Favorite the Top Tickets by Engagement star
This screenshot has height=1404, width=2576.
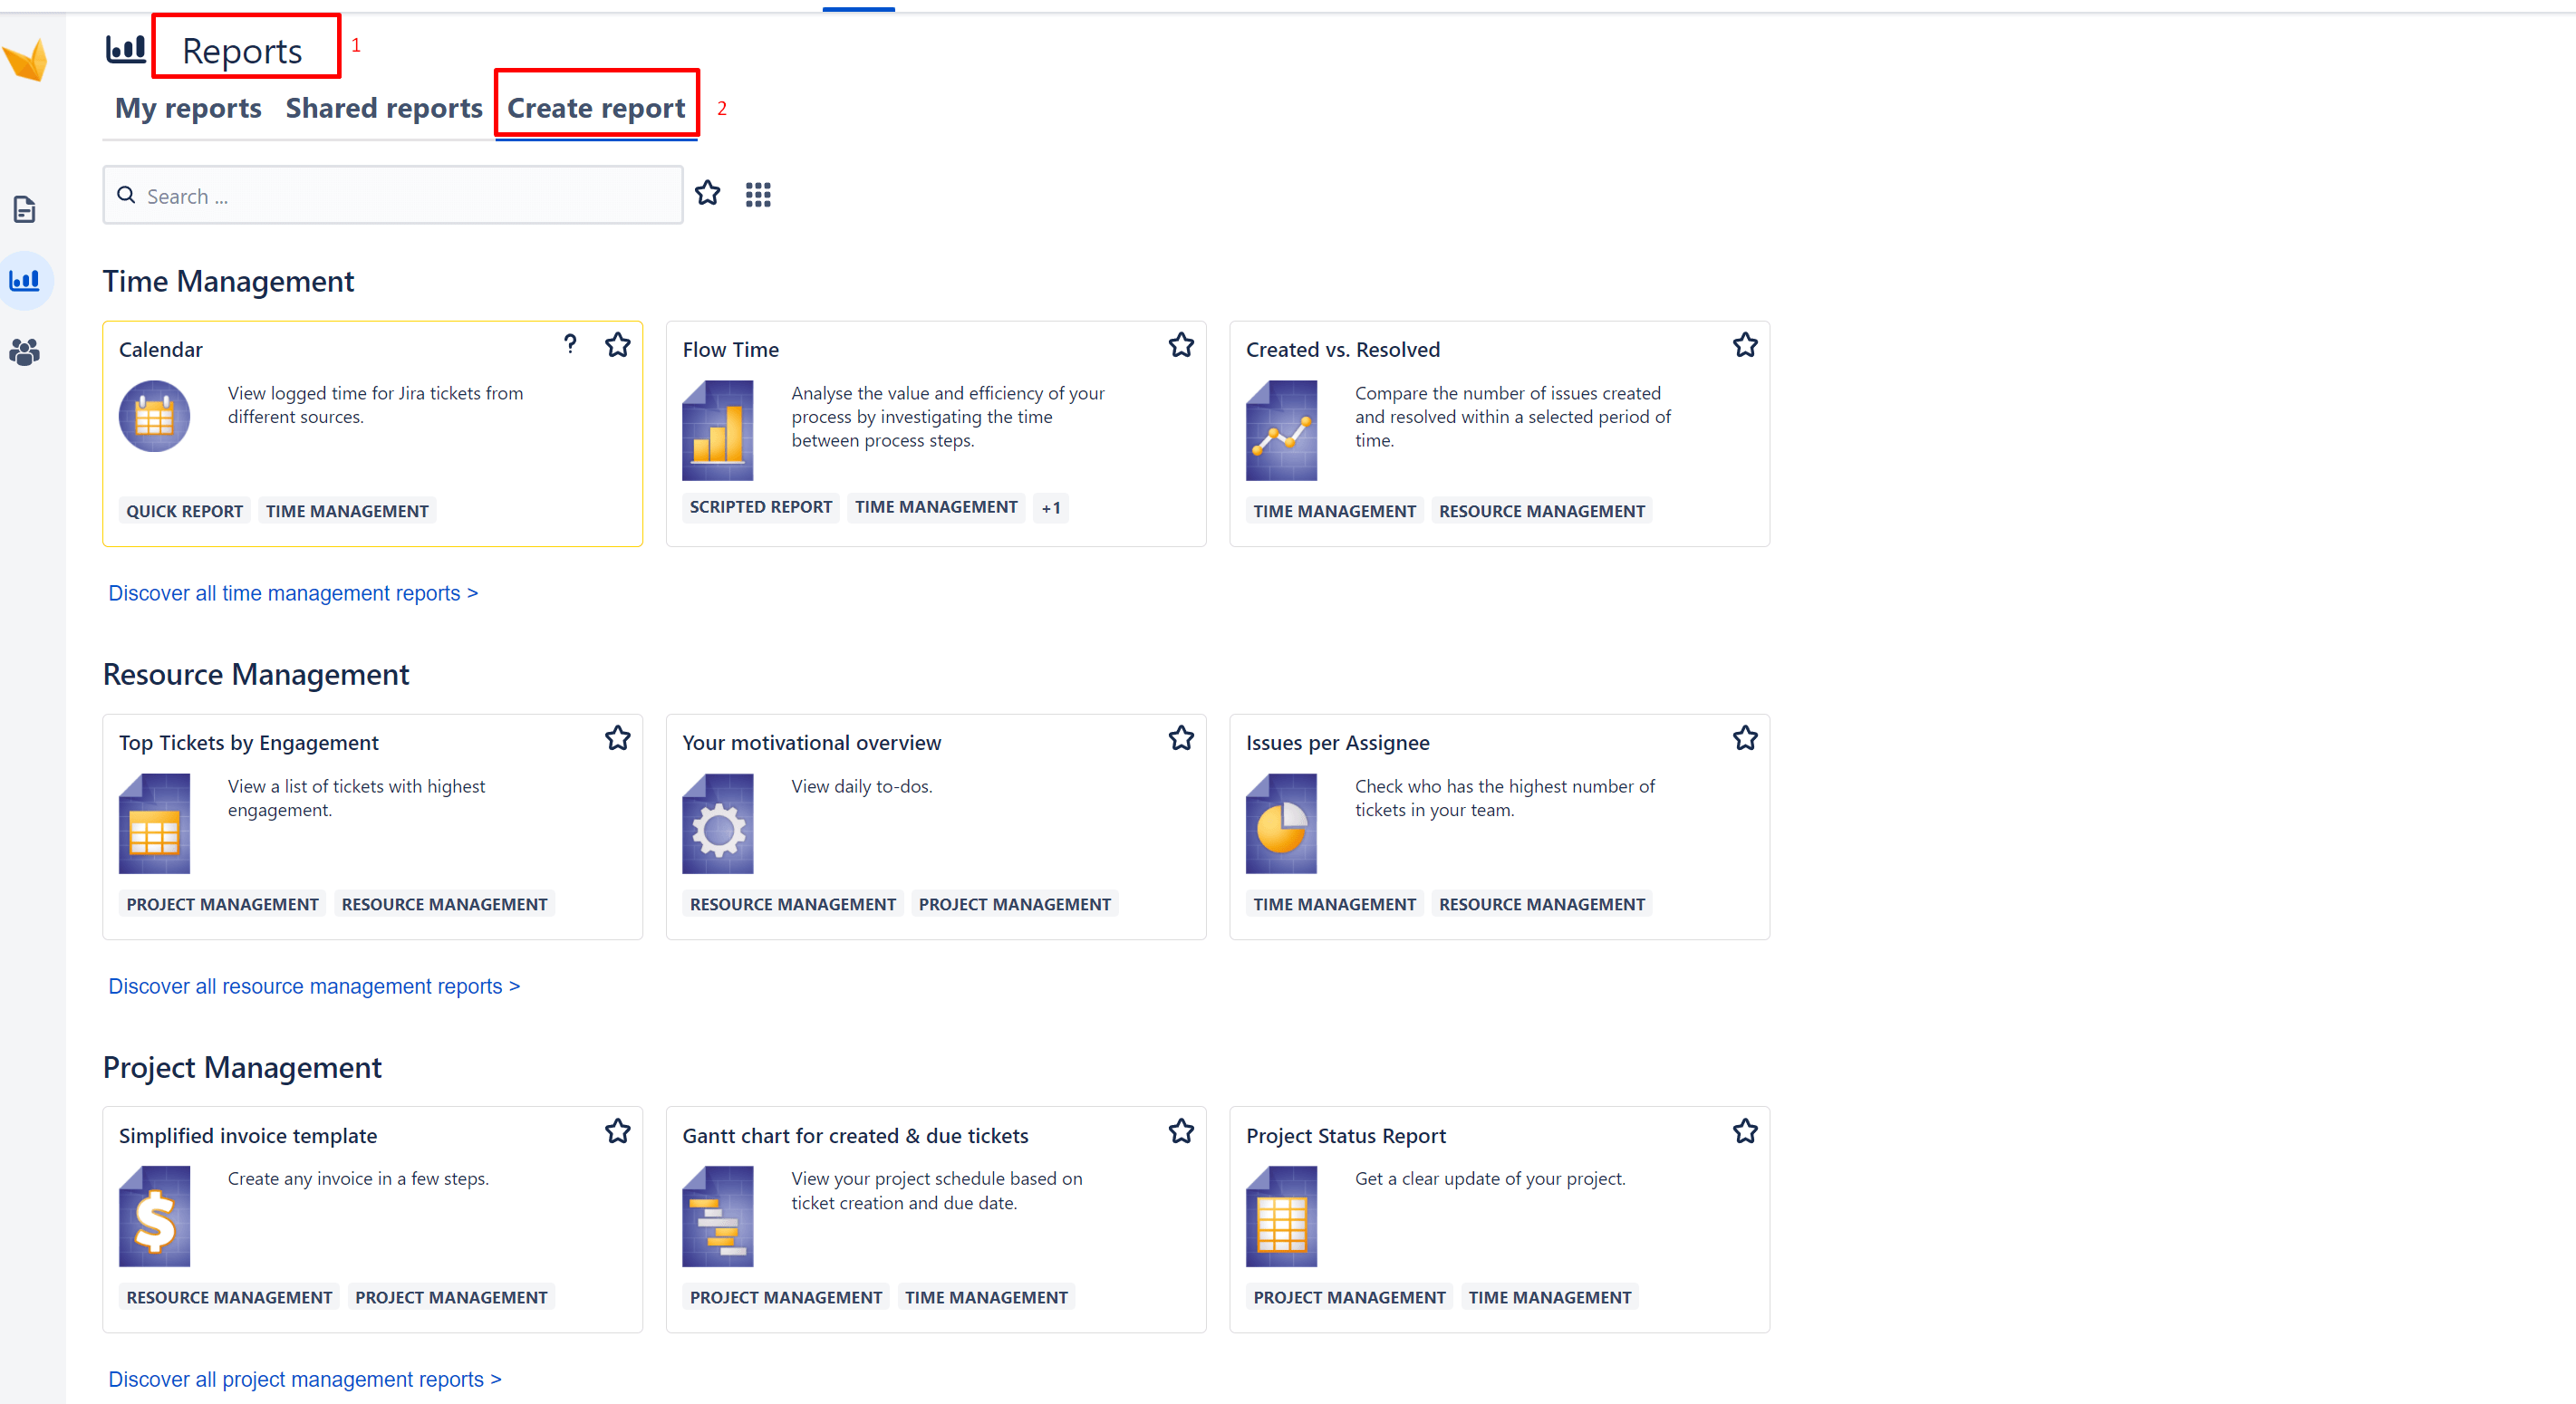pyautogui.click(x=618, y=738)
